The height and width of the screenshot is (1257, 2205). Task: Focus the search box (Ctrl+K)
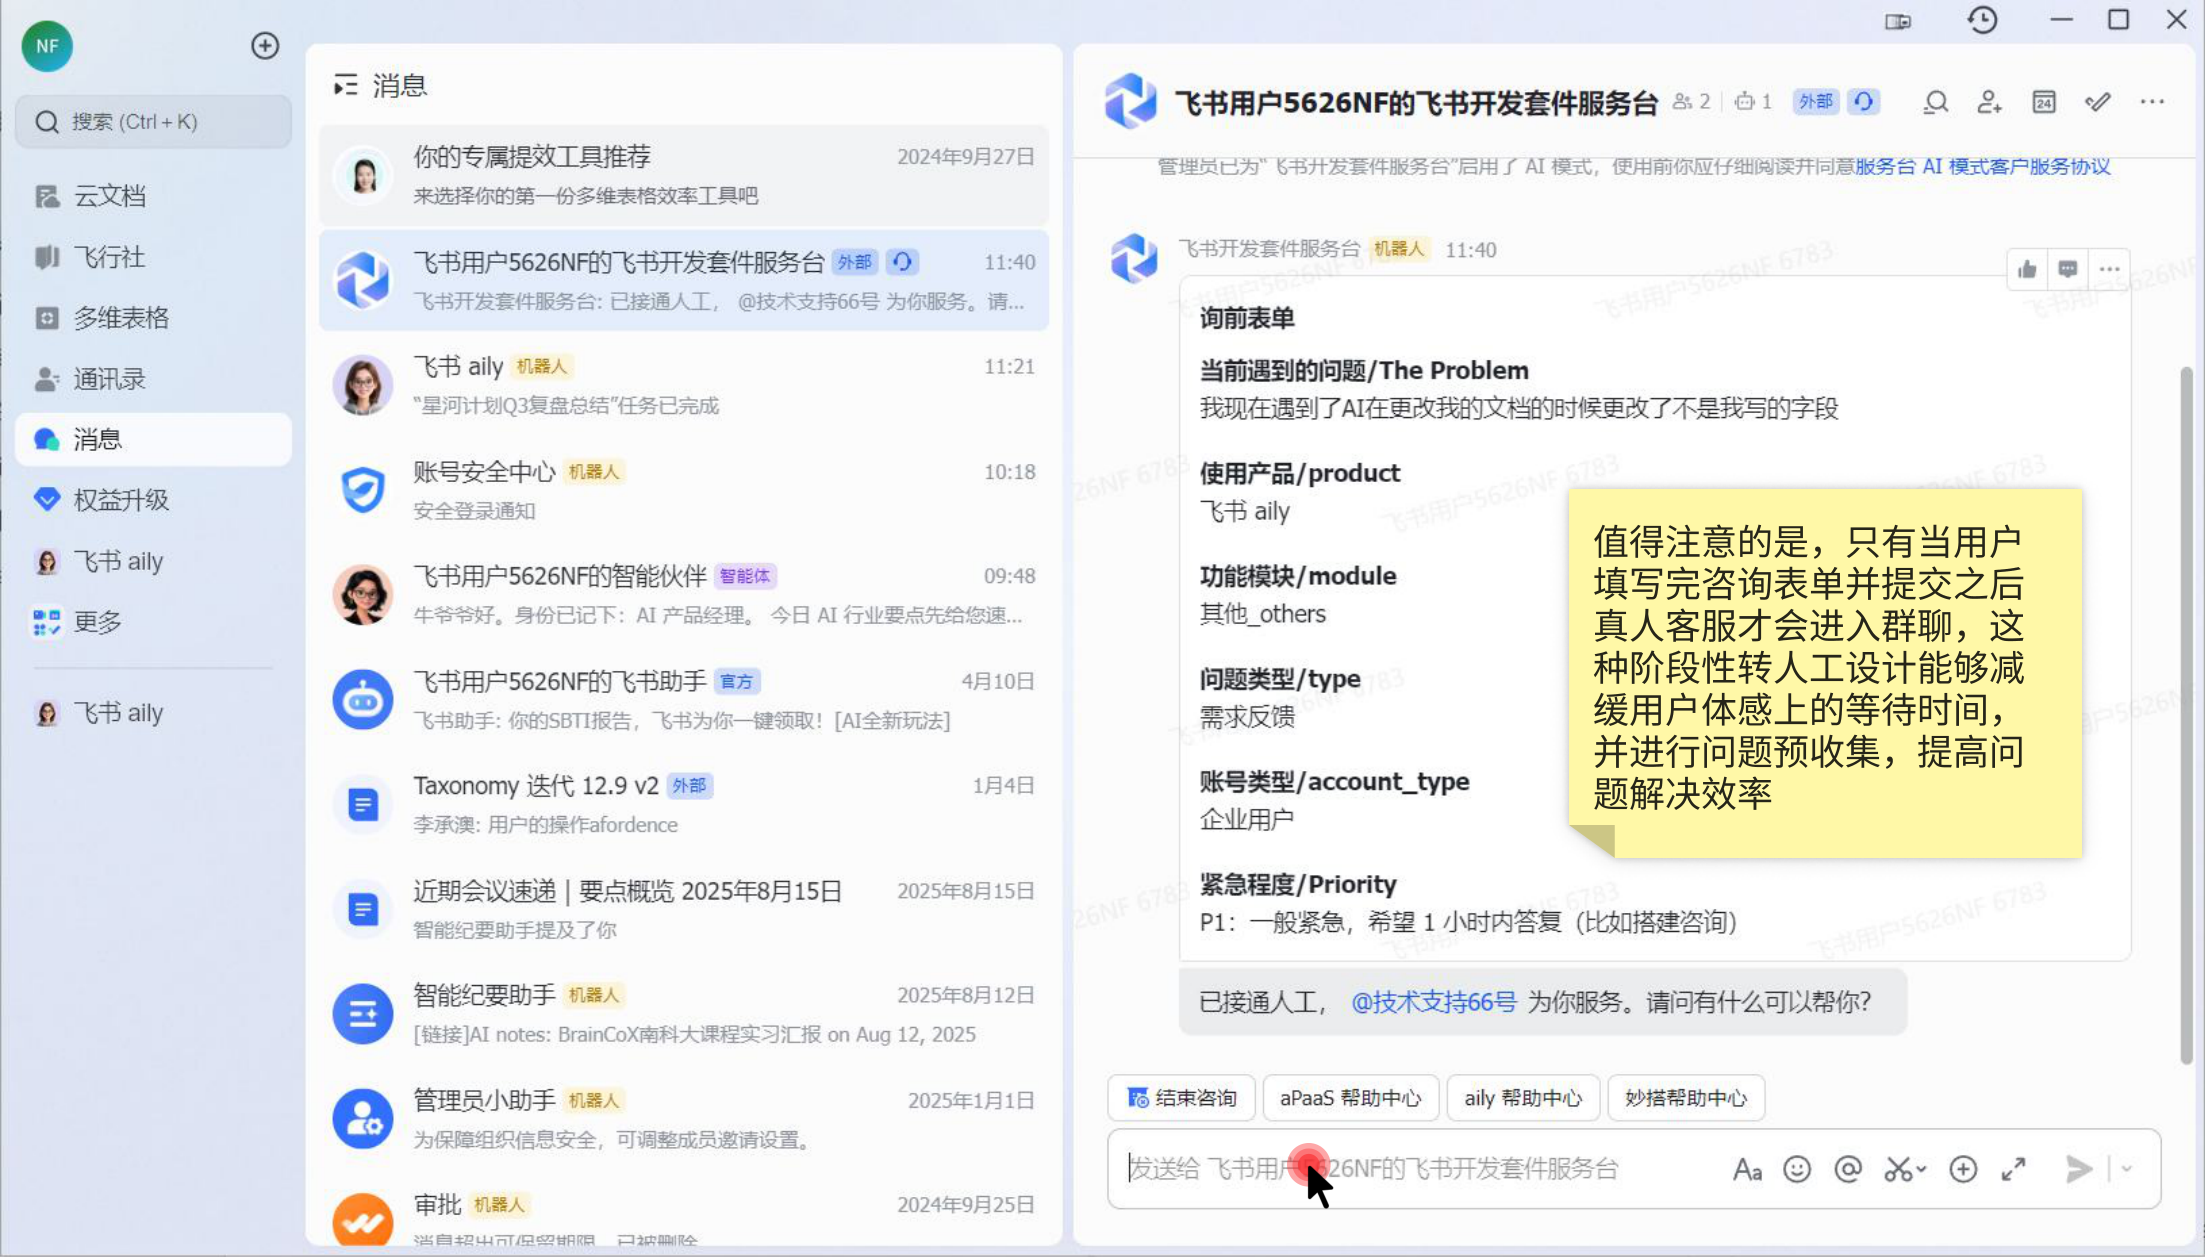[x=154, y=122]
